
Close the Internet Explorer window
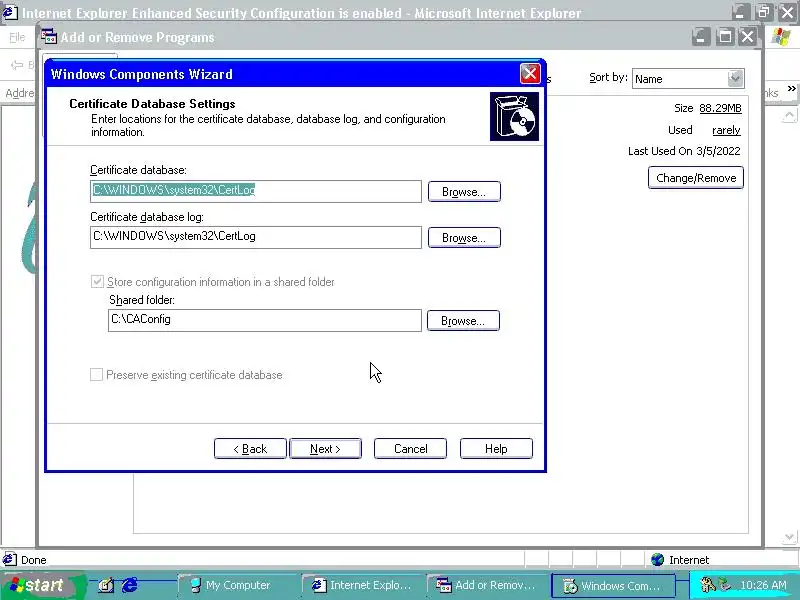pos(788,12)
